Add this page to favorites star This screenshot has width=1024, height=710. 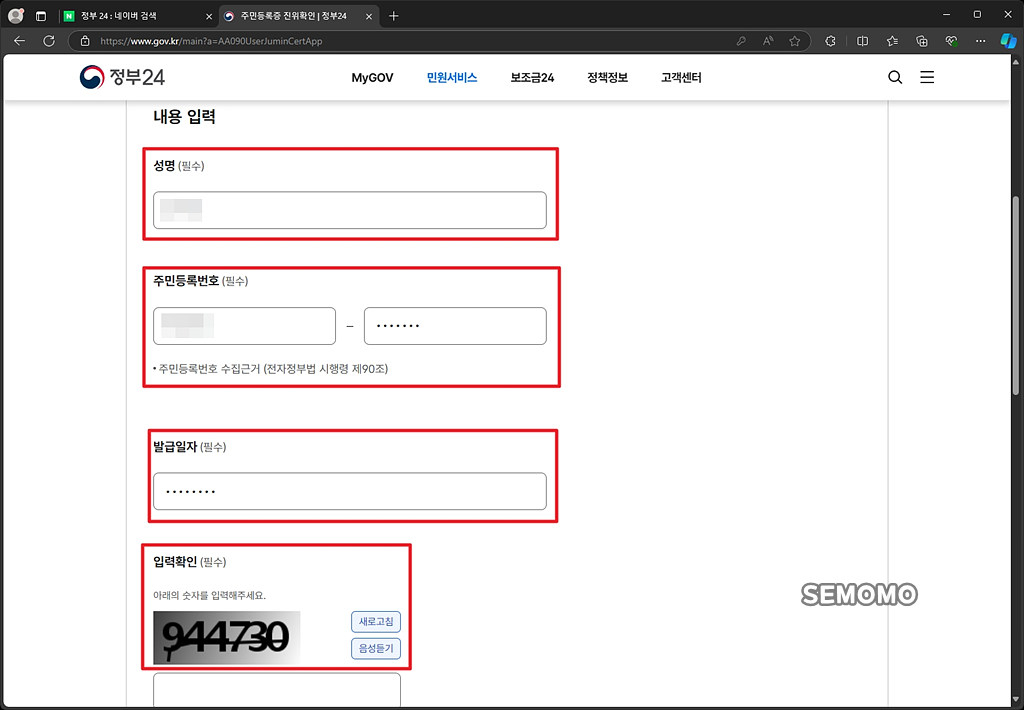point(794,40)
